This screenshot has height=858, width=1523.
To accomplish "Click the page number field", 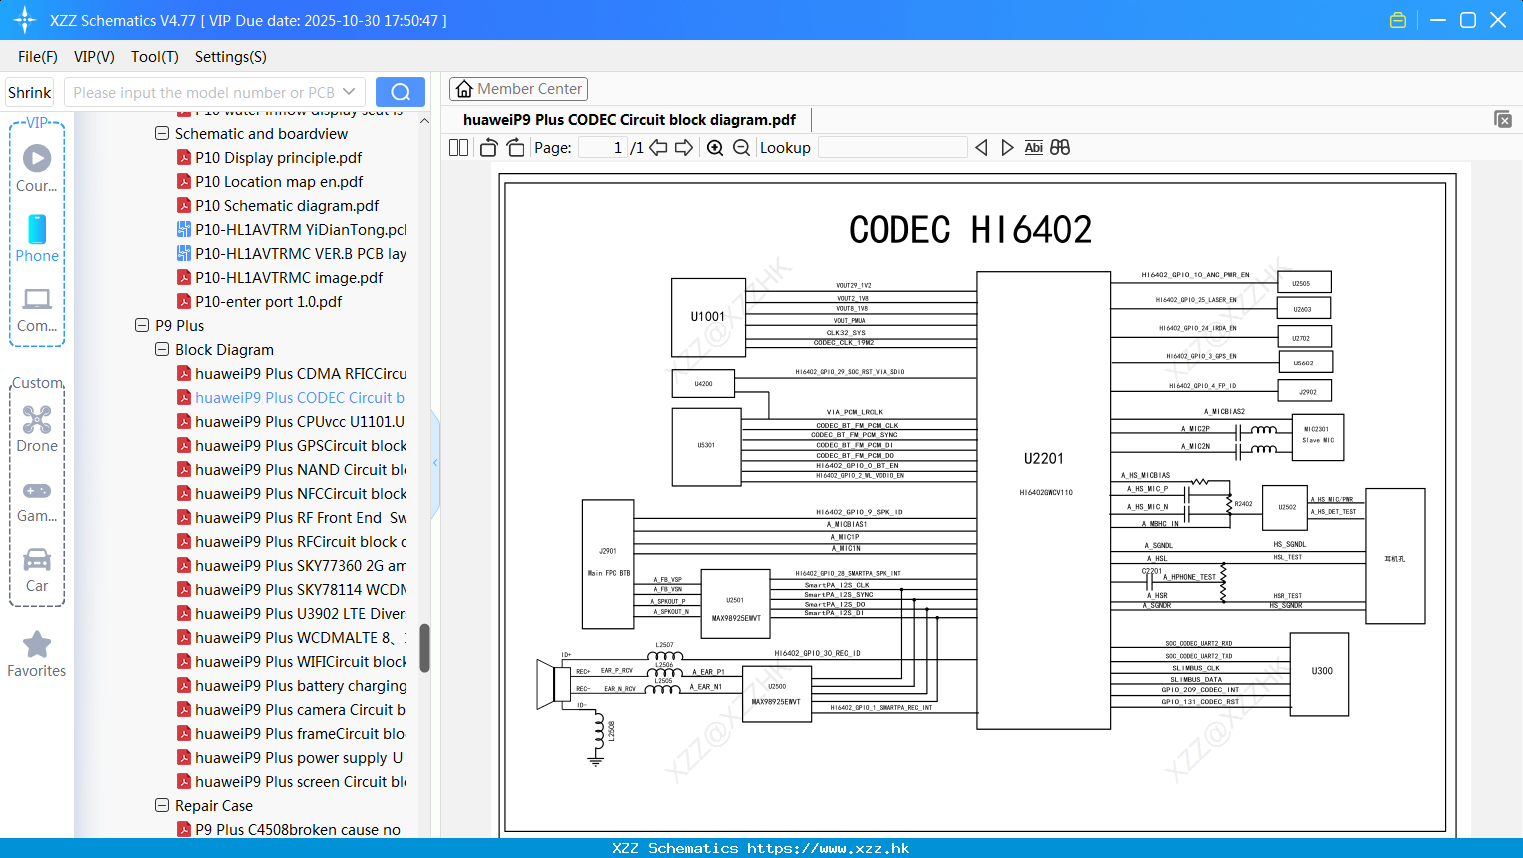I will pos(603,148).
